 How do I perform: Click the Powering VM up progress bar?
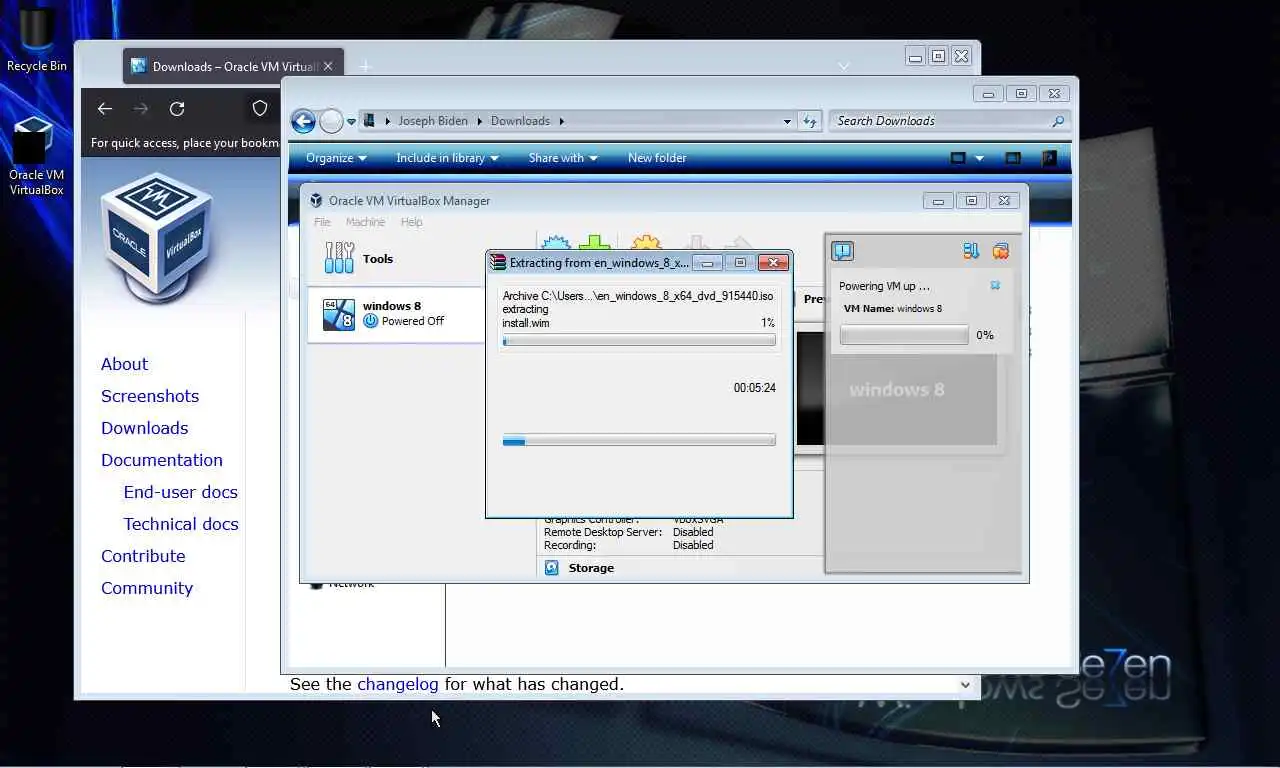(904, 335)
